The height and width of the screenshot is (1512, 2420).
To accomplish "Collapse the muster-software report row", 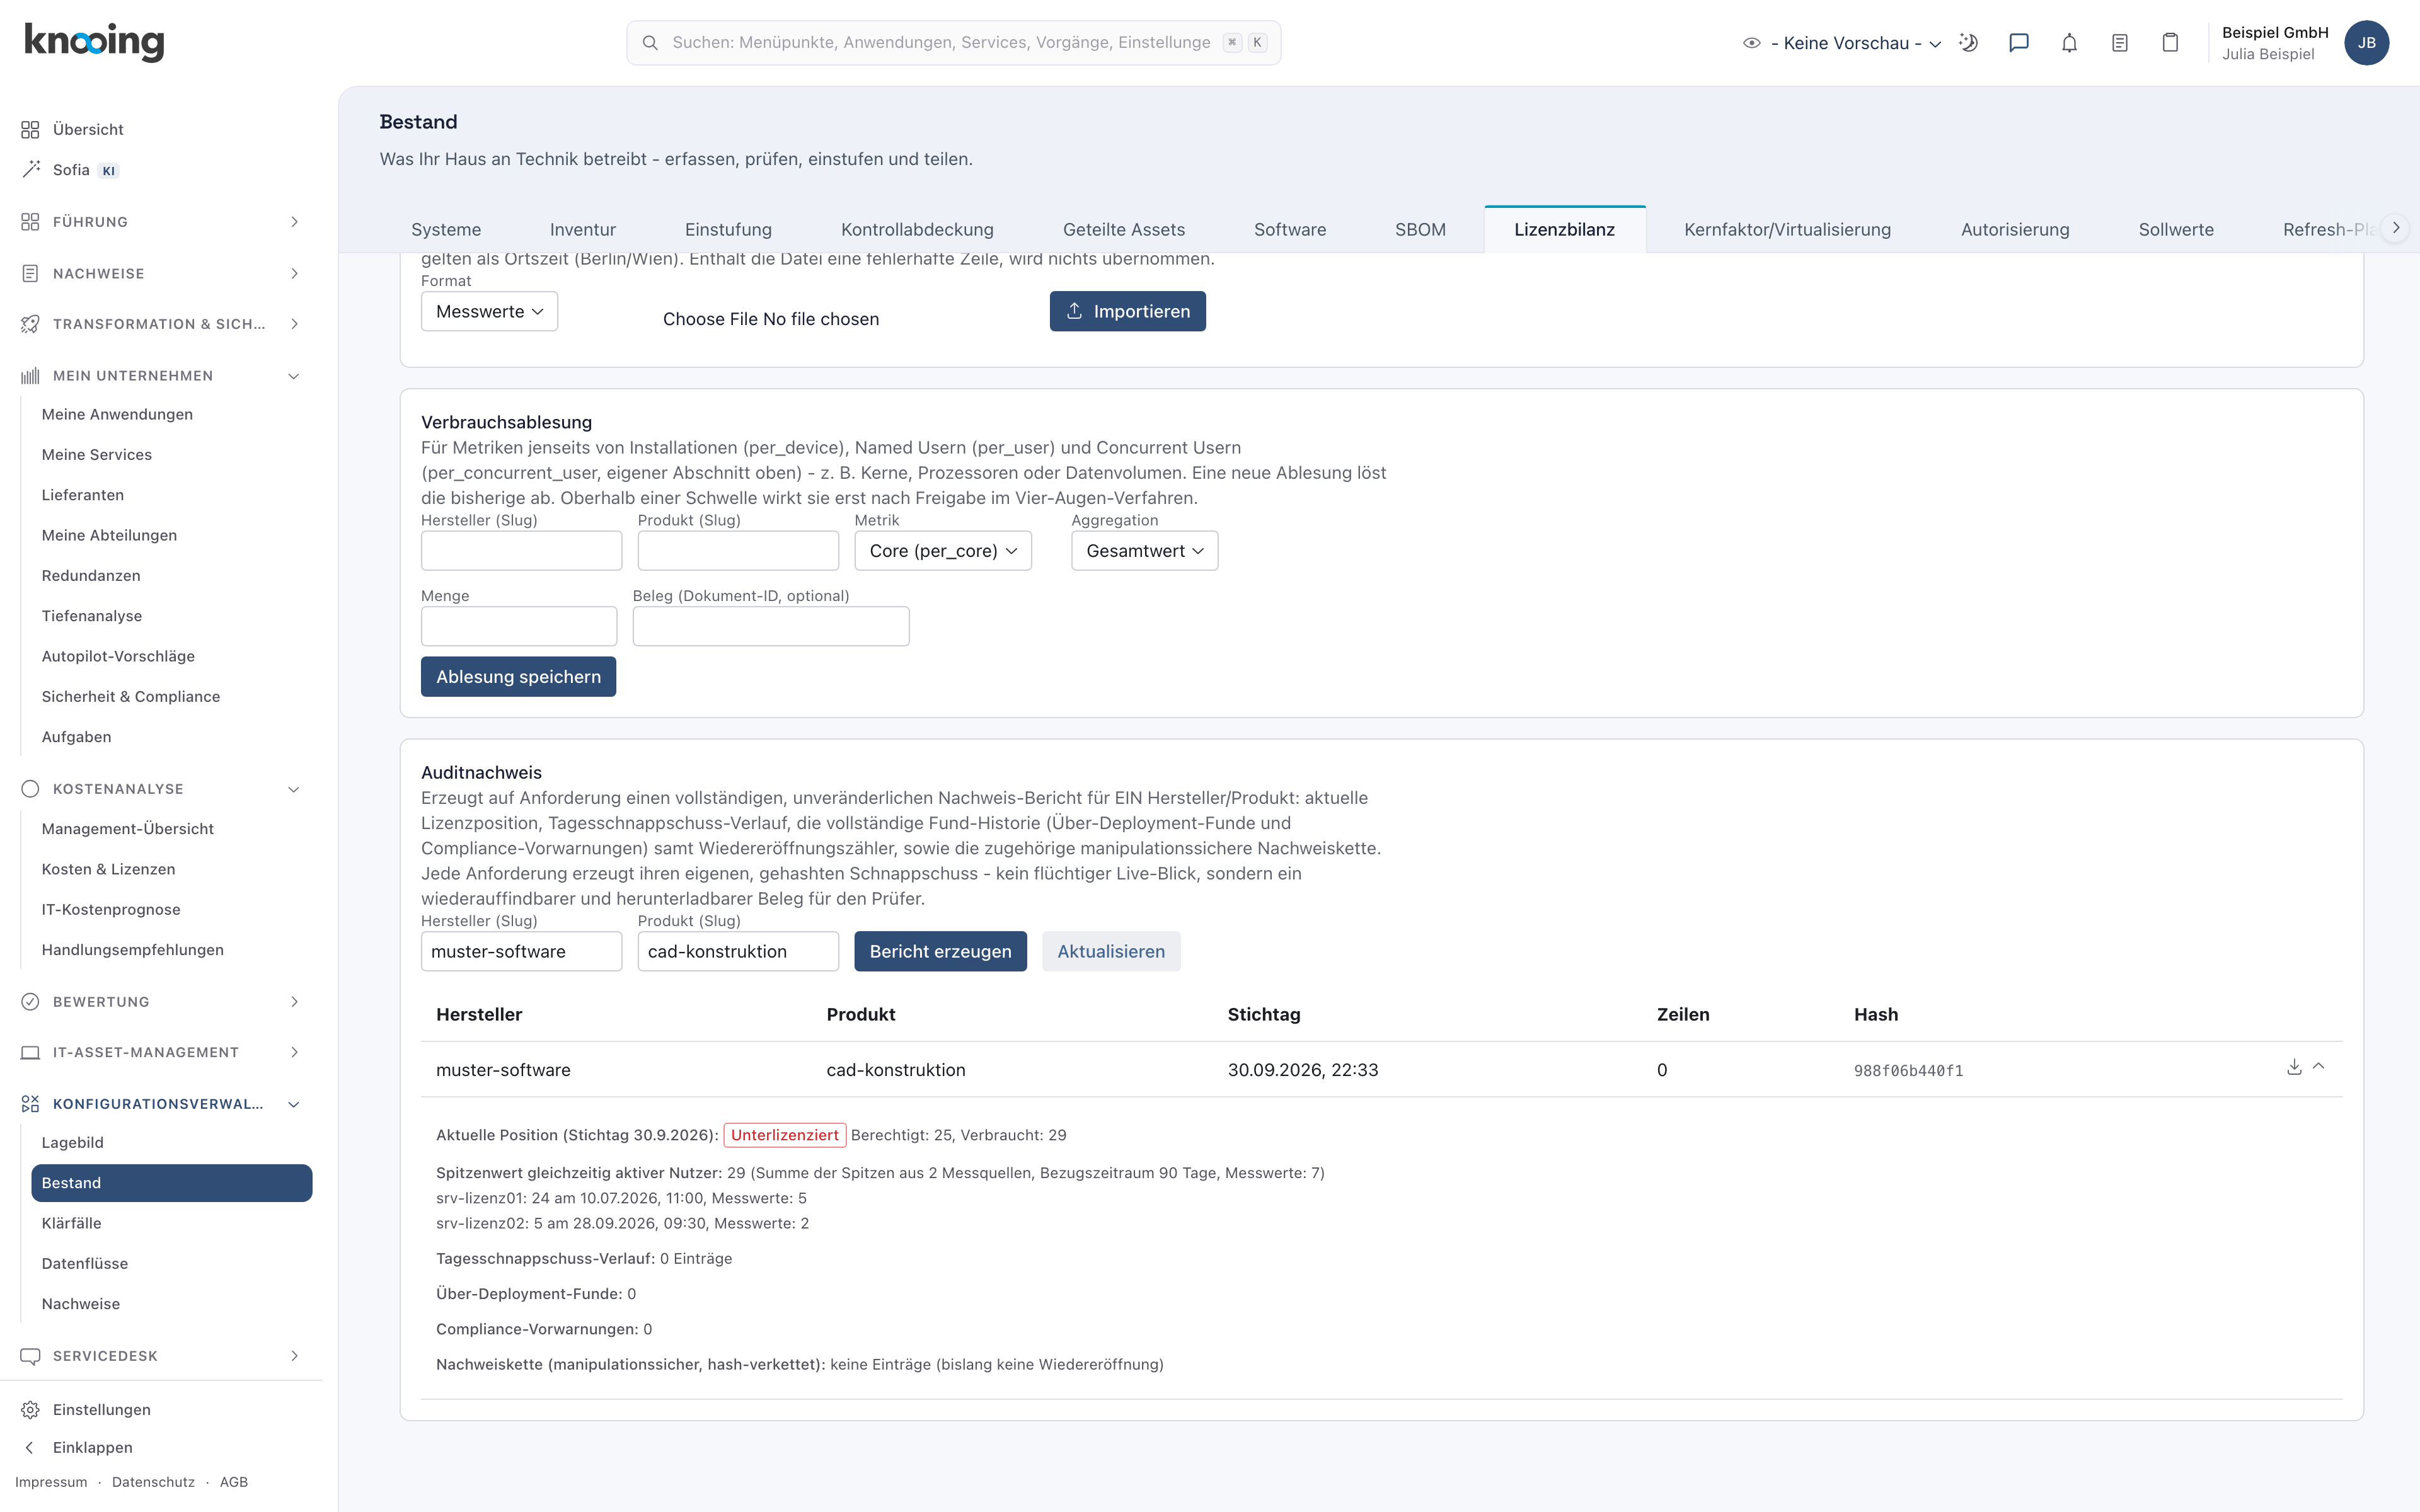I will coord(2319,1067).
